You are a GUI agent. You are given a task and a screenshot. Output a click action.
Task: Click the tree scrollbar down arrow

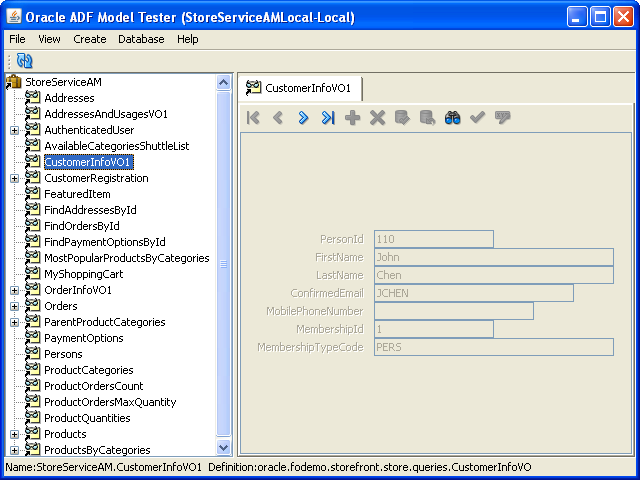coord(224,447)
